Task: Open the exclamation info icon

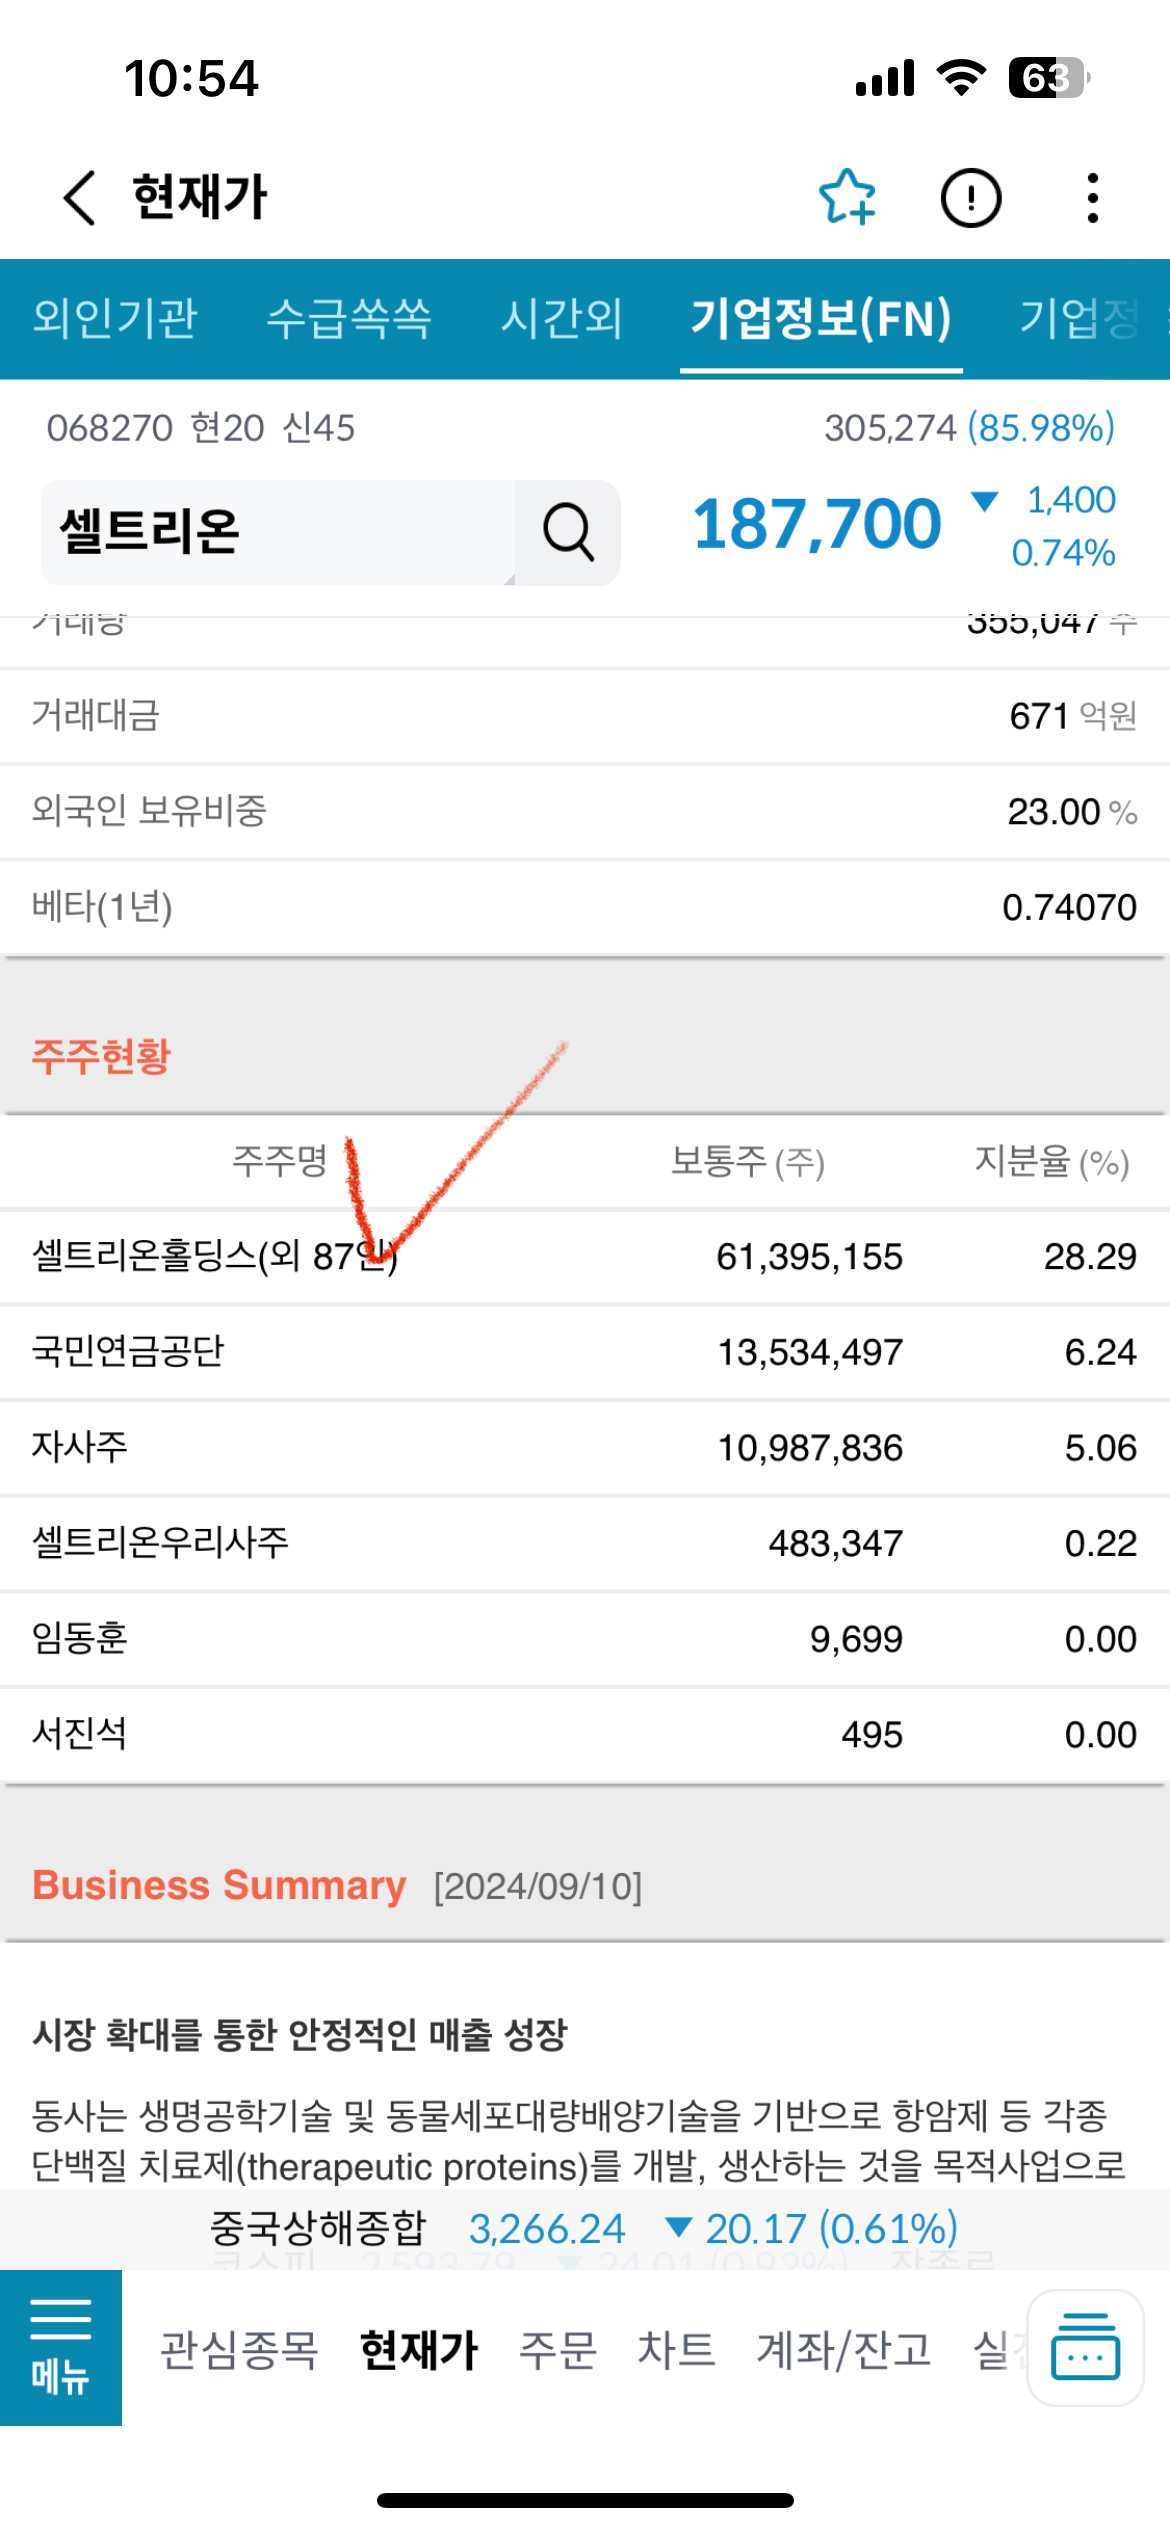Action: tap(970, 198)
